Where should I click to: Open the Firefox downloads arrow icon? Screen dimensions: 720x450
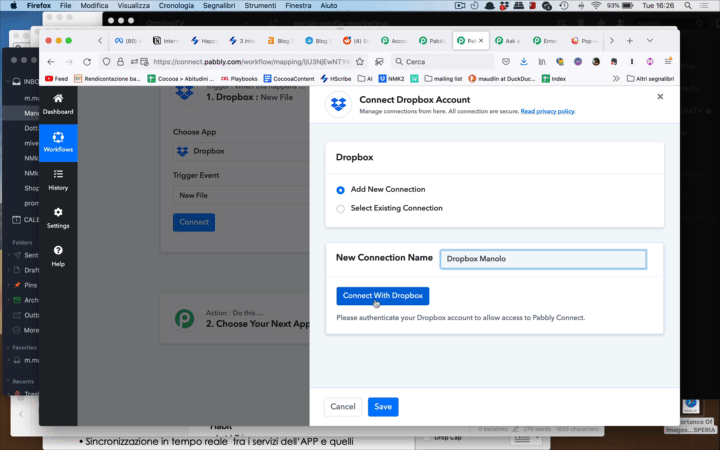click(x=524, y=62)
